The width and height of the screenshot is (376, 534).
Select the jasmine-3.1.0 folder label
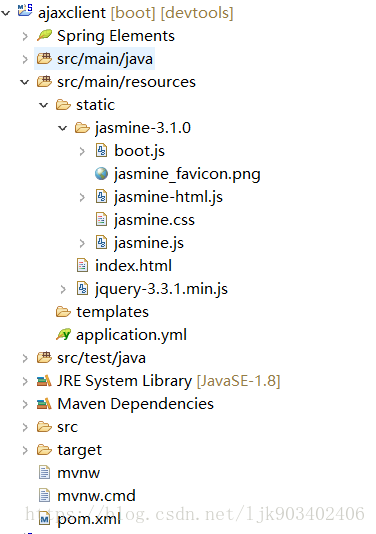click(143, 128)
